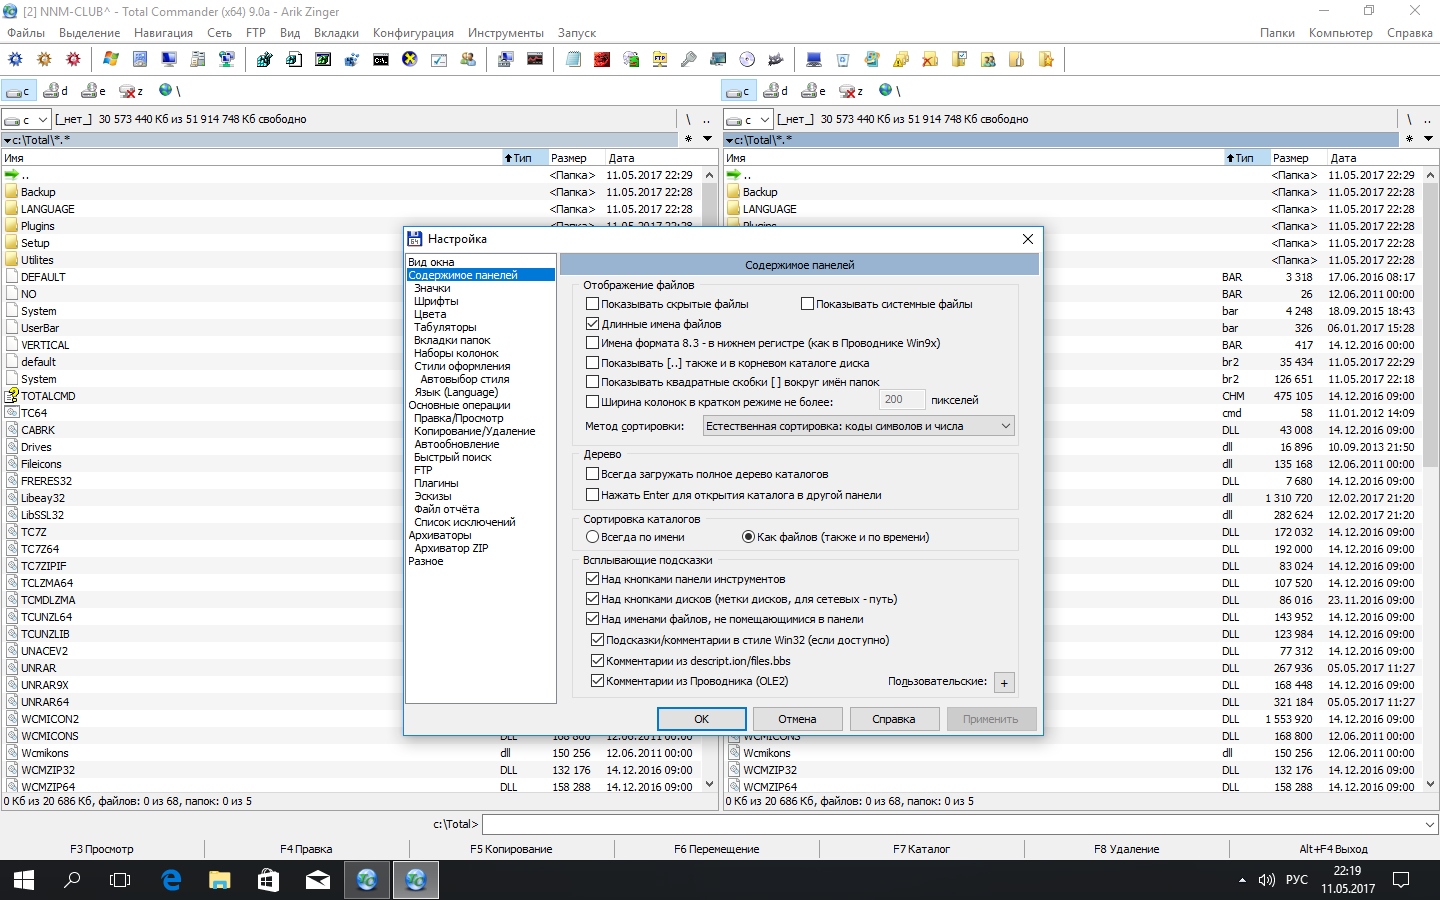The image size is (1440, 900).
Task: Open left panel drive selector combo
Action: (26, 119)
